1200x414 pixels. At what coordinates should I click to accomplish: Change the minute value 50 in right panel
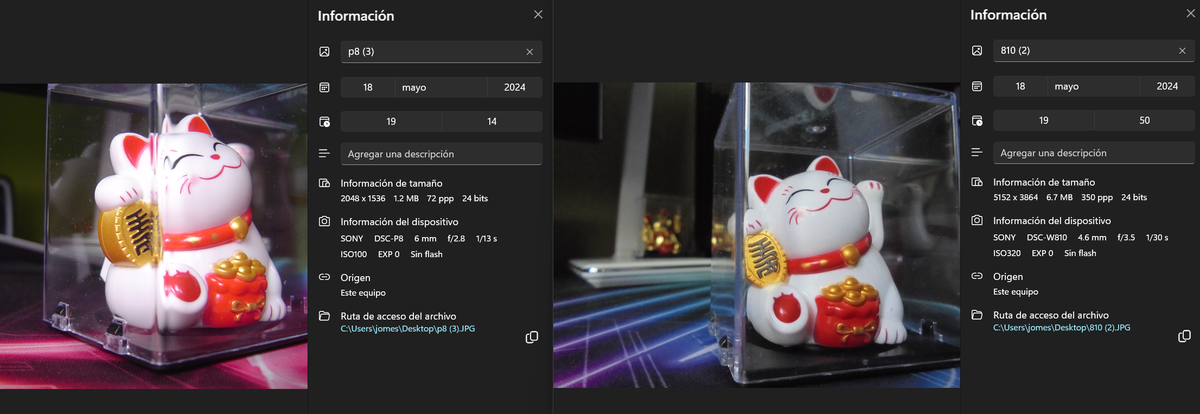tap(1144, 121)
